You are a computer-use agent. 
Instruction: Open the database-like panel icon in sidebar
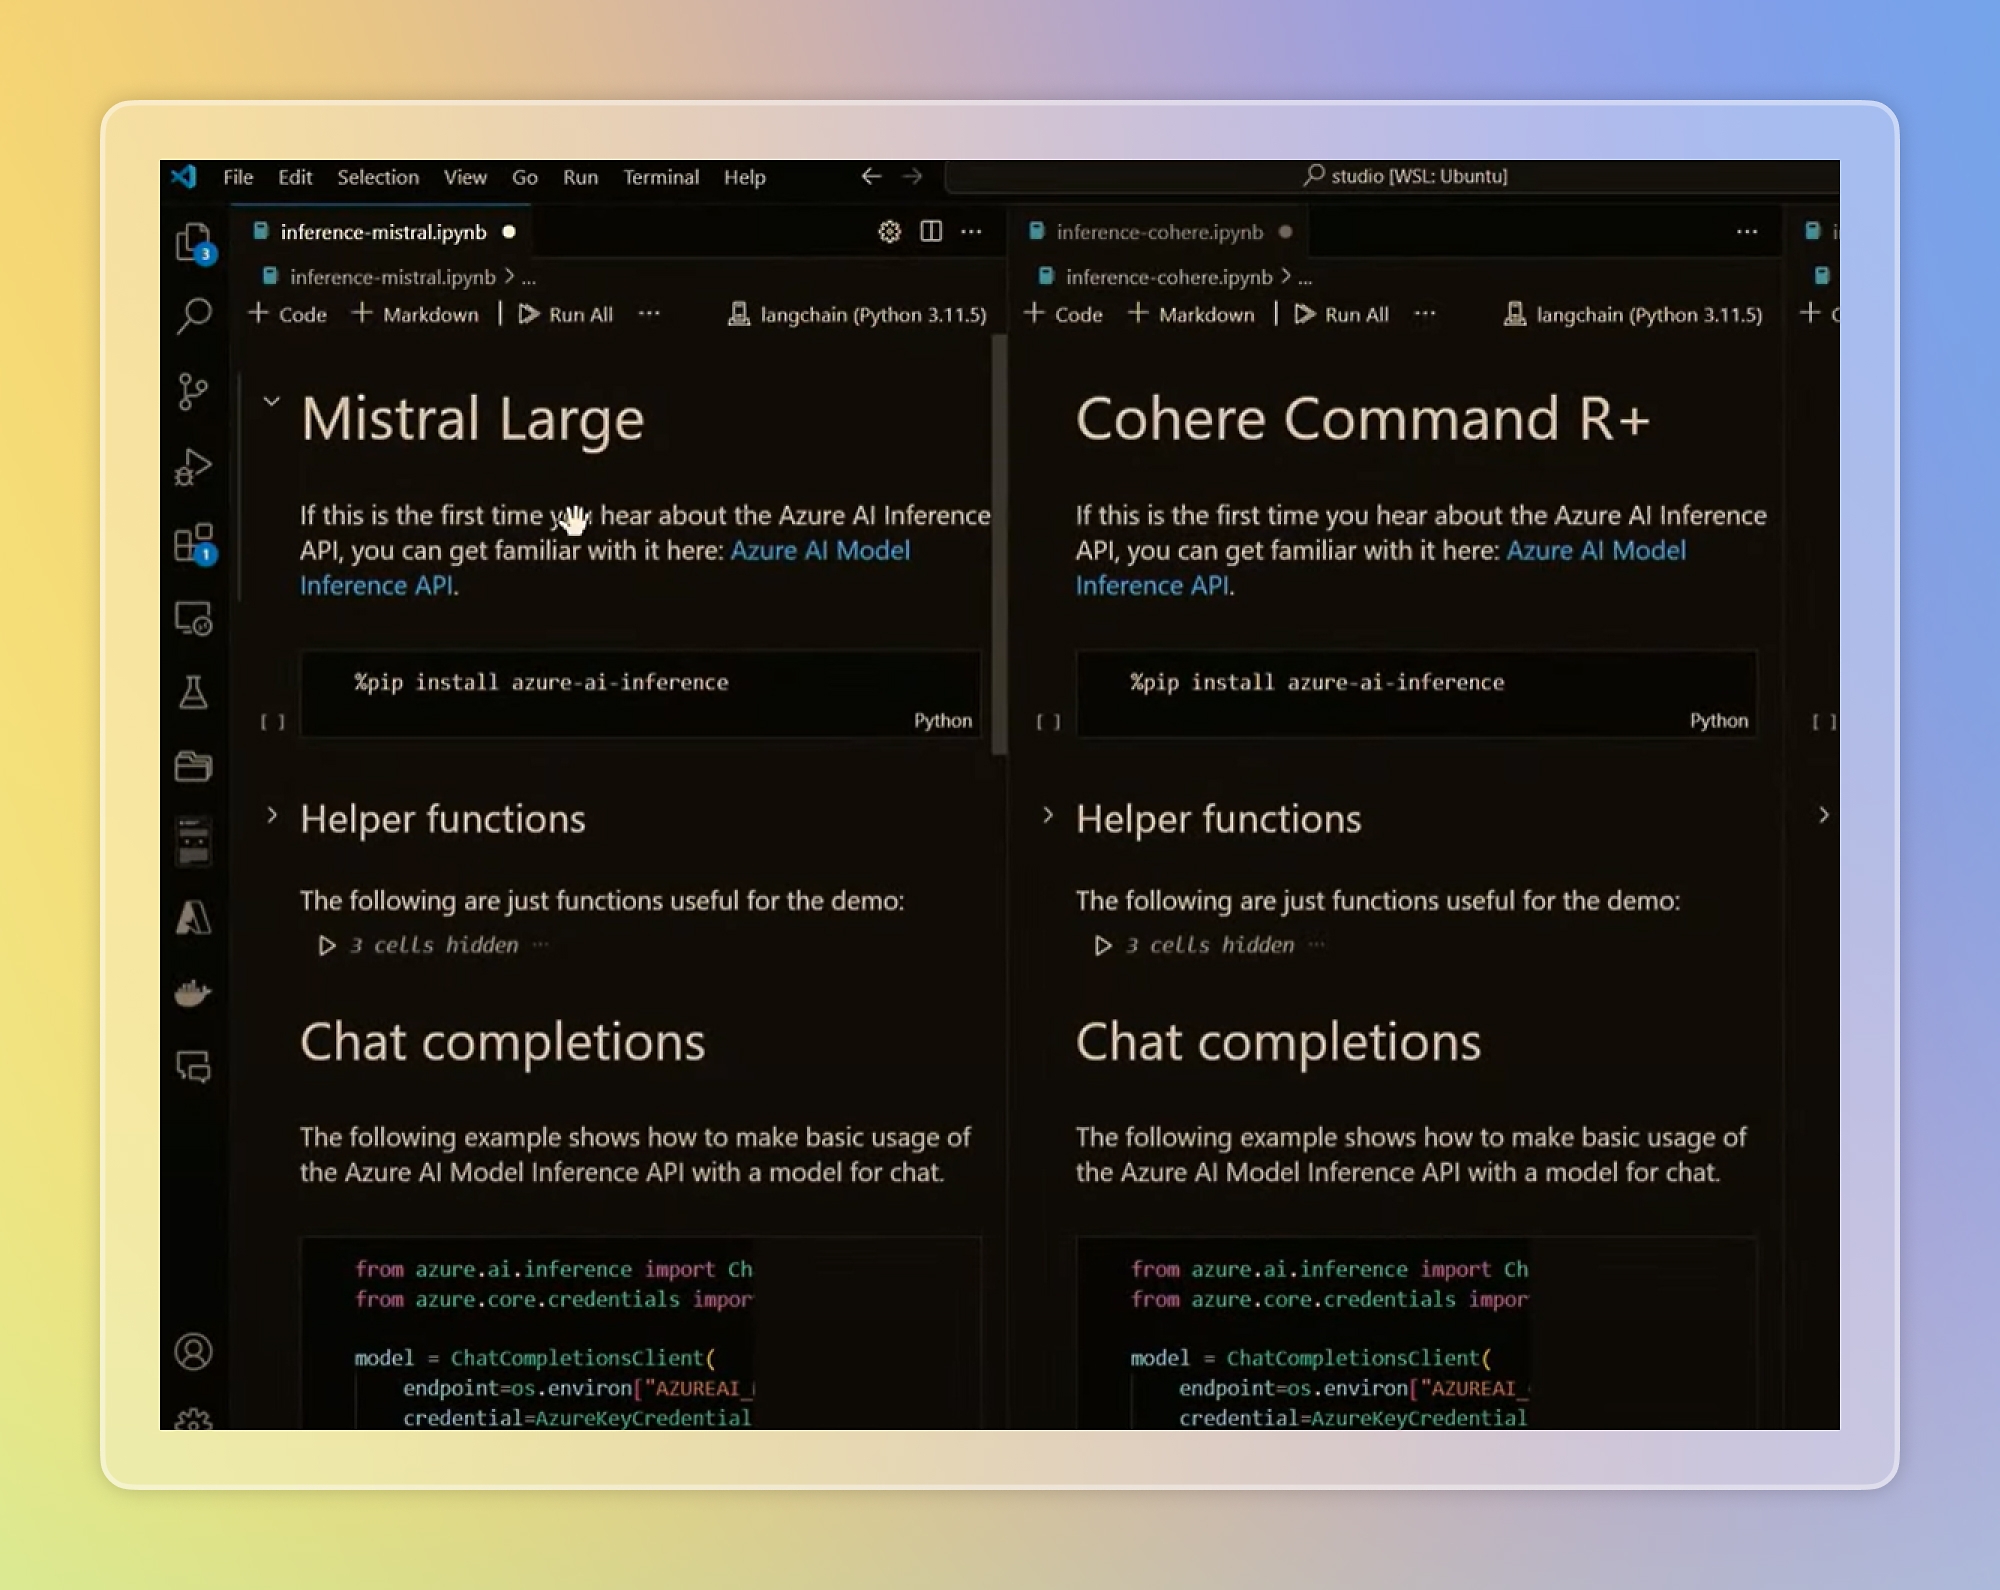tap(193, 841)
